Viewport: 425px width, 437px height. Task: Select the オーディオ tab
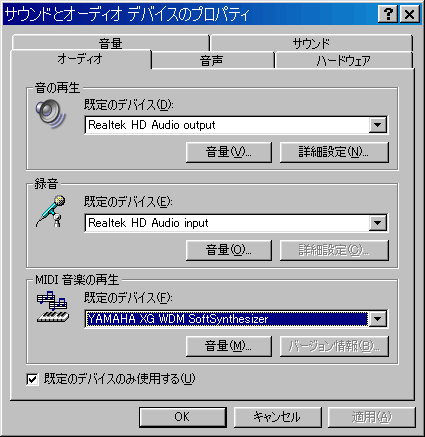pos(80,59)
